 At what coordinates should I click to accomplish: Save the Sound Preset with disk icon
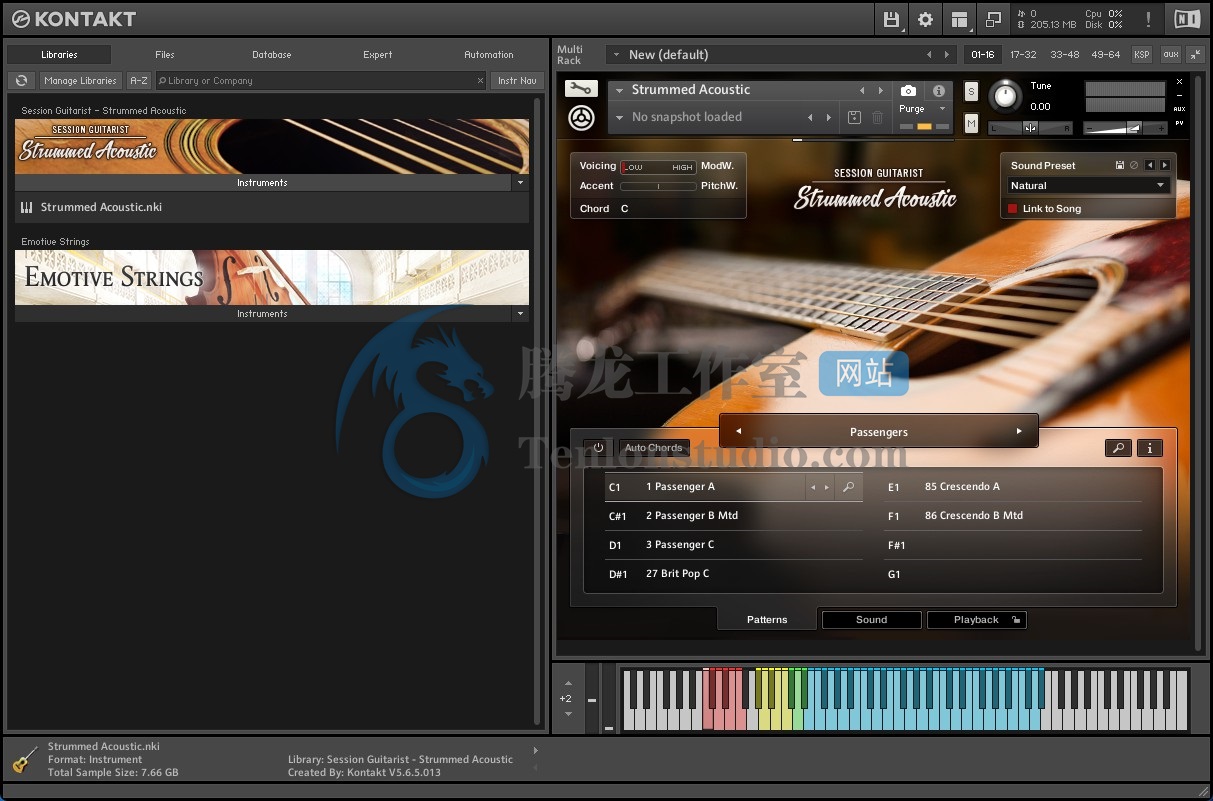pyautogui.click(x=1120, y=166)
